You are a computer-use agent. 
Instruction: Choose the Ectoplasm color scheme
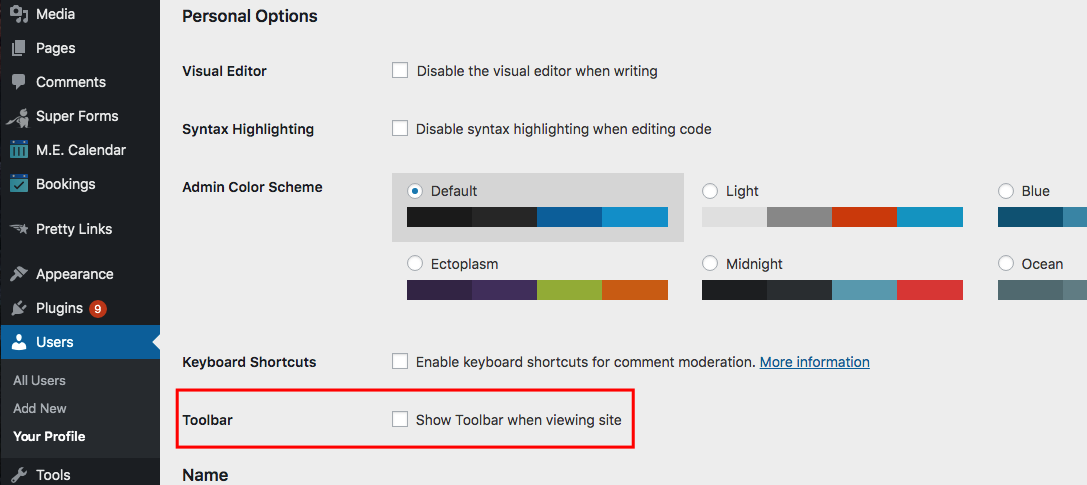415,263
